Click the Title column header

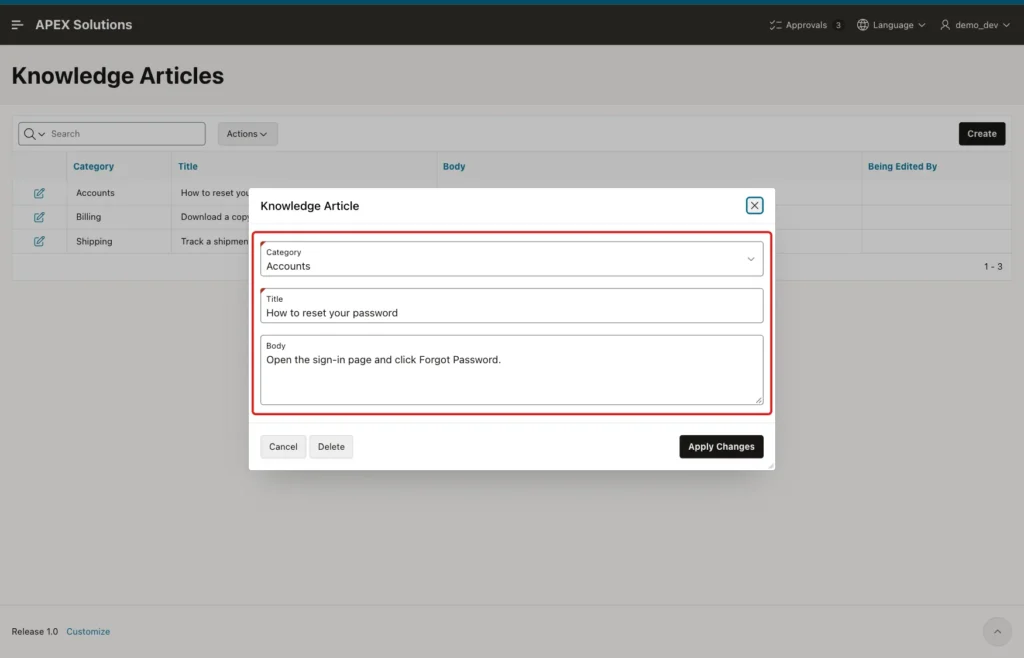coord(187,166)
